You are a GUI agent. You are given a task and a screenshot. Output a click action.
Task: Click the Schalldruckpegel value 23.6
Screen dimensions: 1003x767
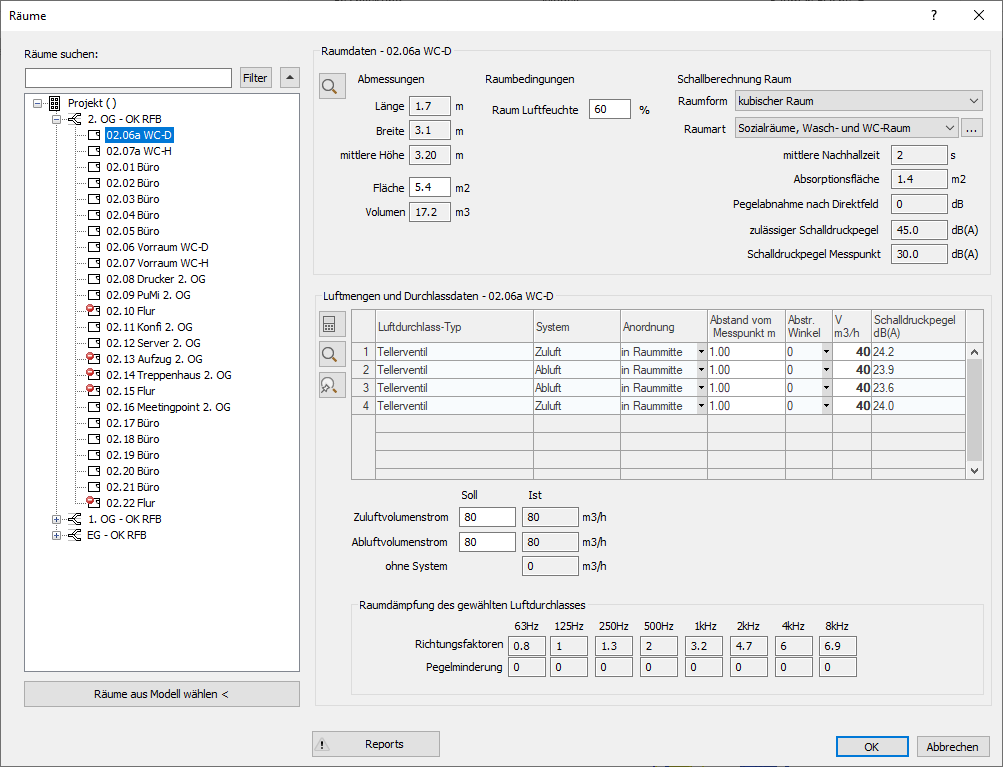(x=919, y=388)
